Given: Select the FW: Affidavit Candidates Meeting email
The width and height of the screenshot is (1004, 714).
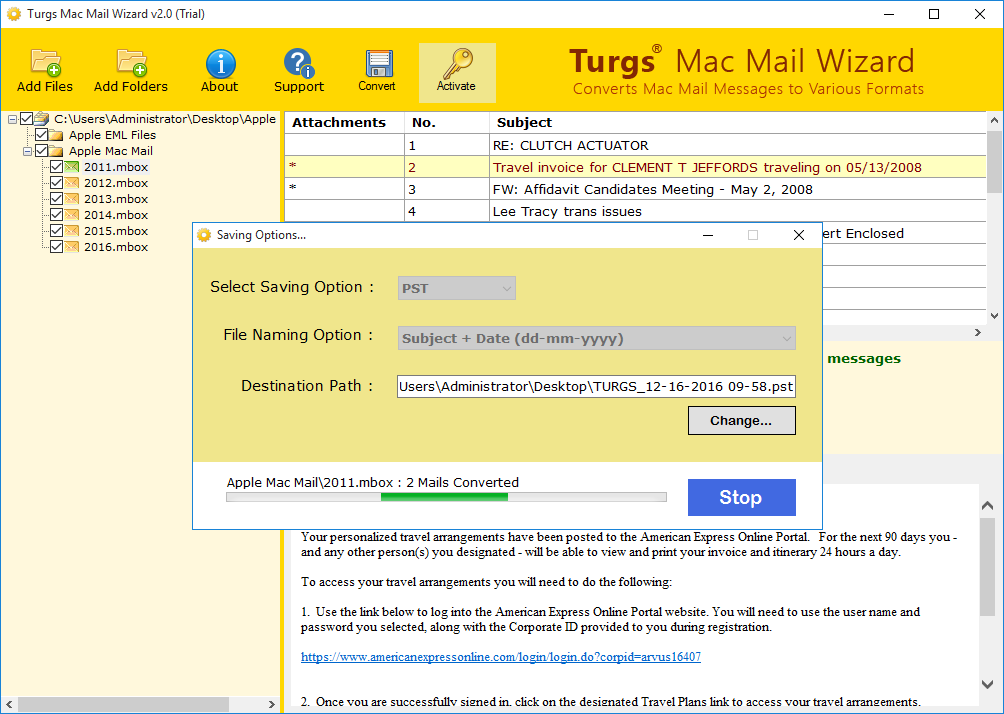Looking at the screenshot, I should coord(635,190).
